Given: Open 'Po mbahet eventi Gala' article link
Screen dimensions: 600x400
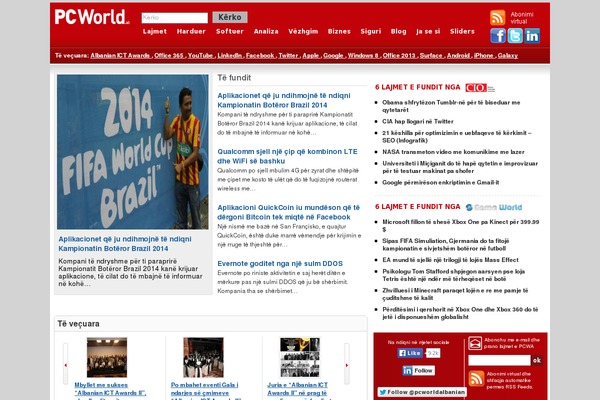Looking at the screenshot, I should coord(204,389).
